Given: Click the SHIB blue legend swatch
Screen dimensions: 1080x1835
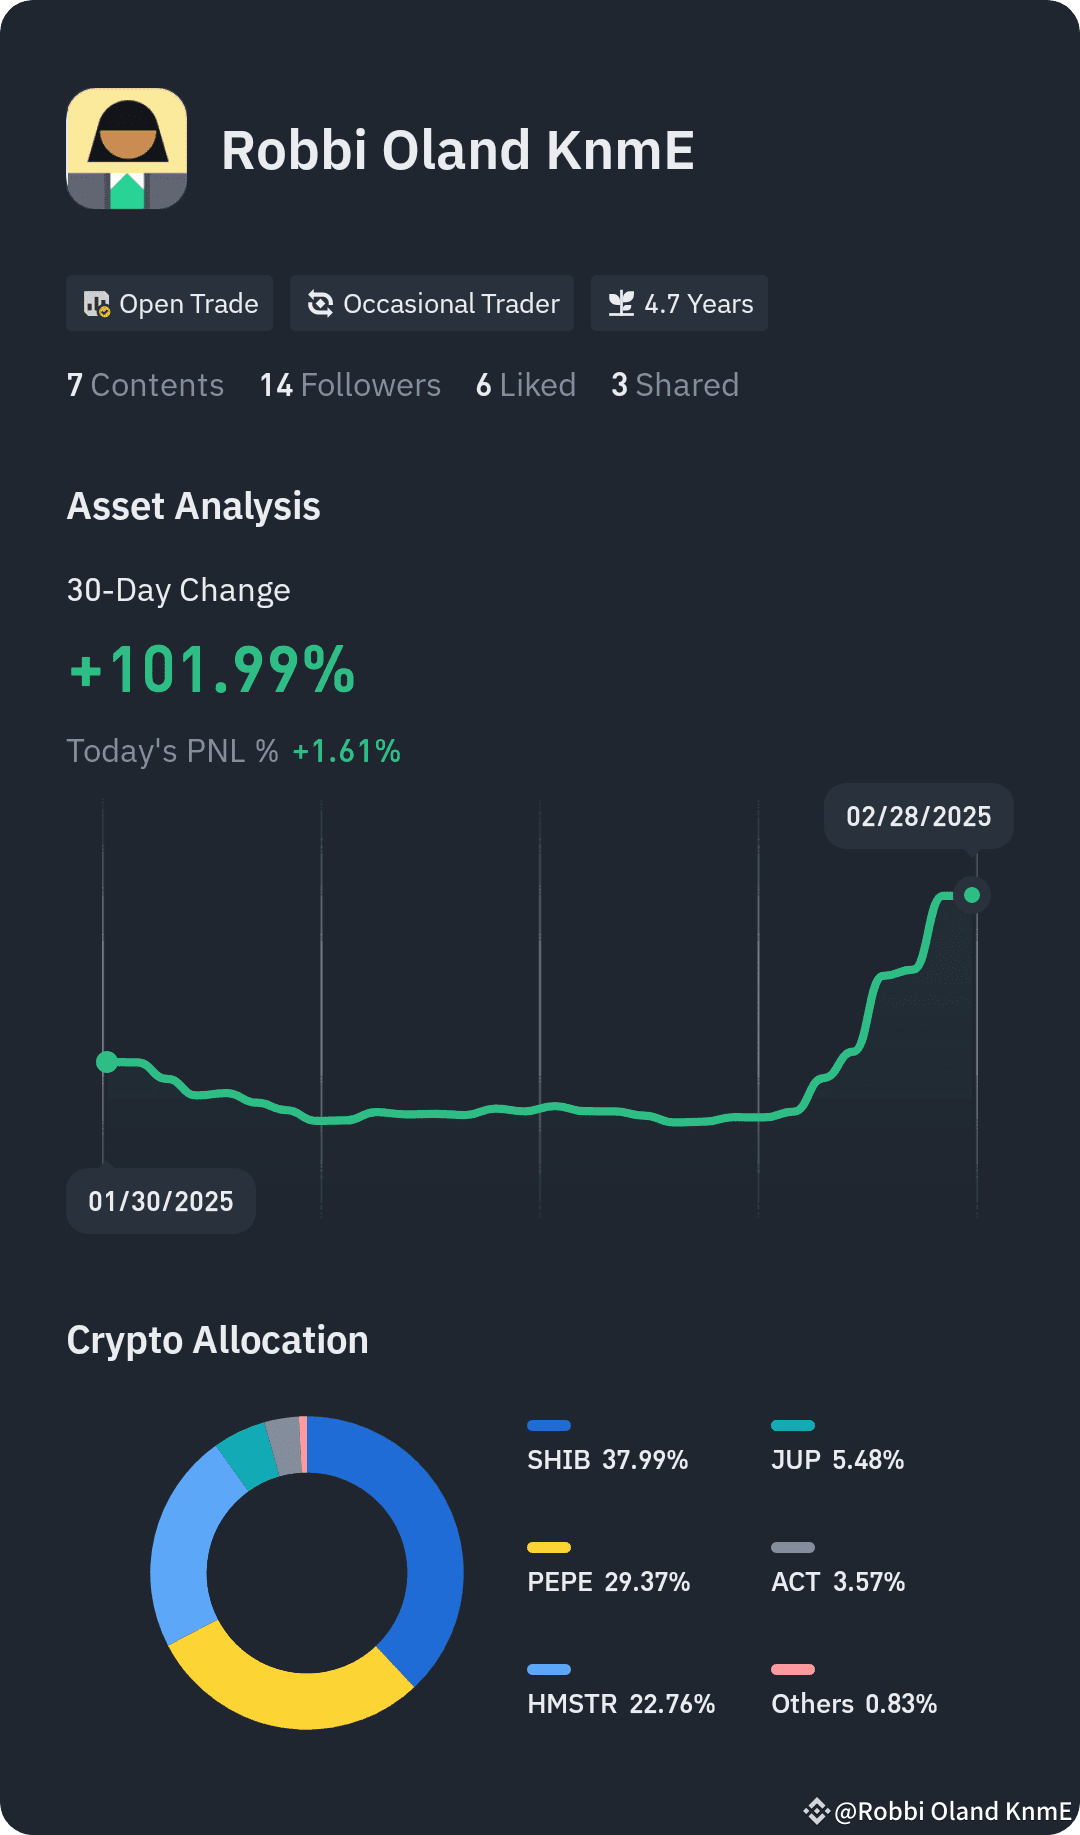Looking at the screenshot, I should point(549,1425).
